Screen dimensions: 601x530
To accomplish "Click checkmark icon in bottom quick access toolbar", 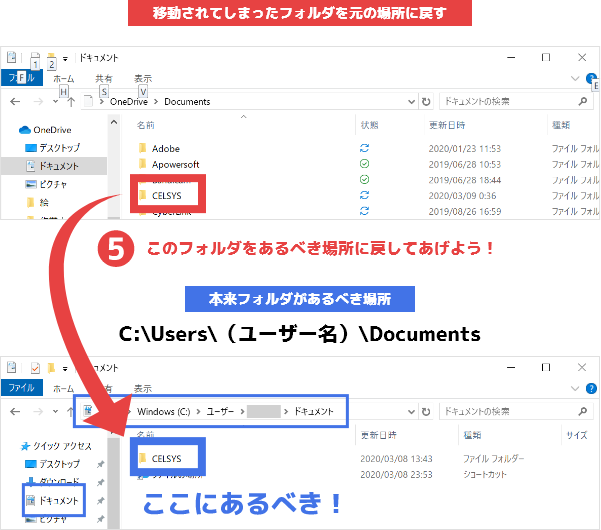I will point(35,368).
